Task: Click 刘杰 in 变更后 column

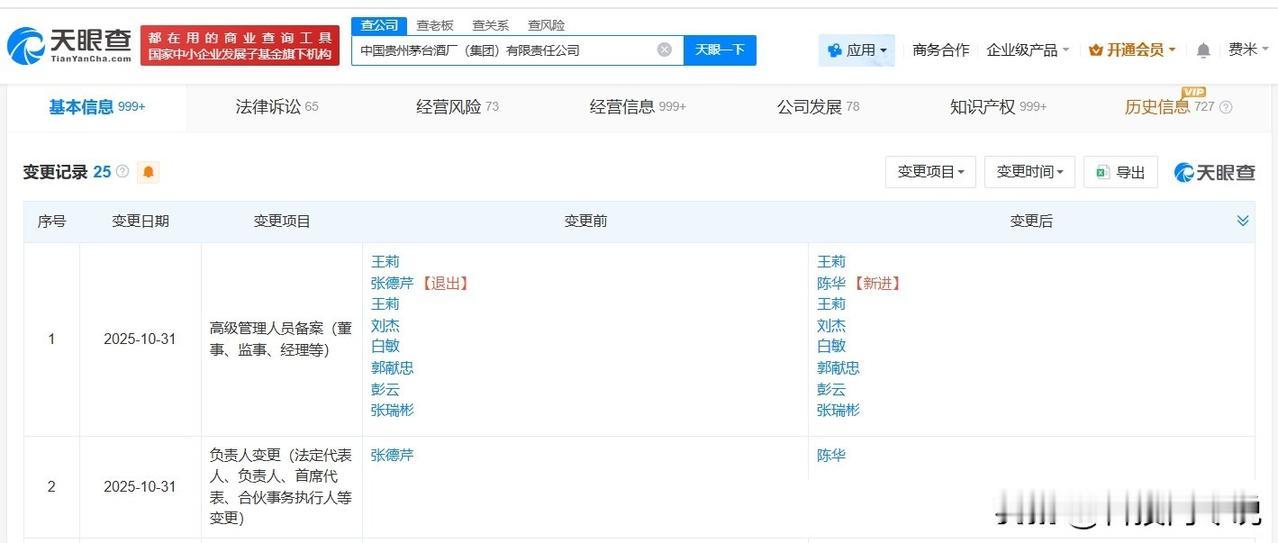Action: tap(831, 325)
